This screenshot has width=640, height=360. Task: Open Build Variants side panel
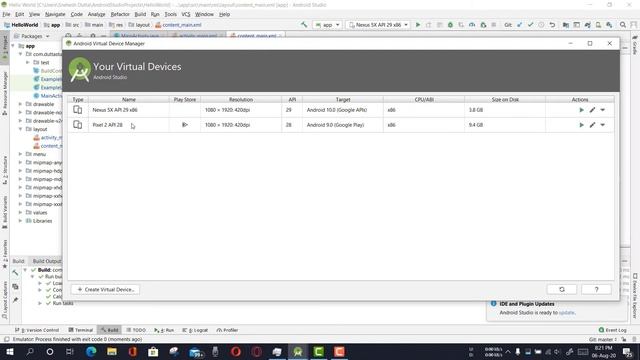coord(5,212)
